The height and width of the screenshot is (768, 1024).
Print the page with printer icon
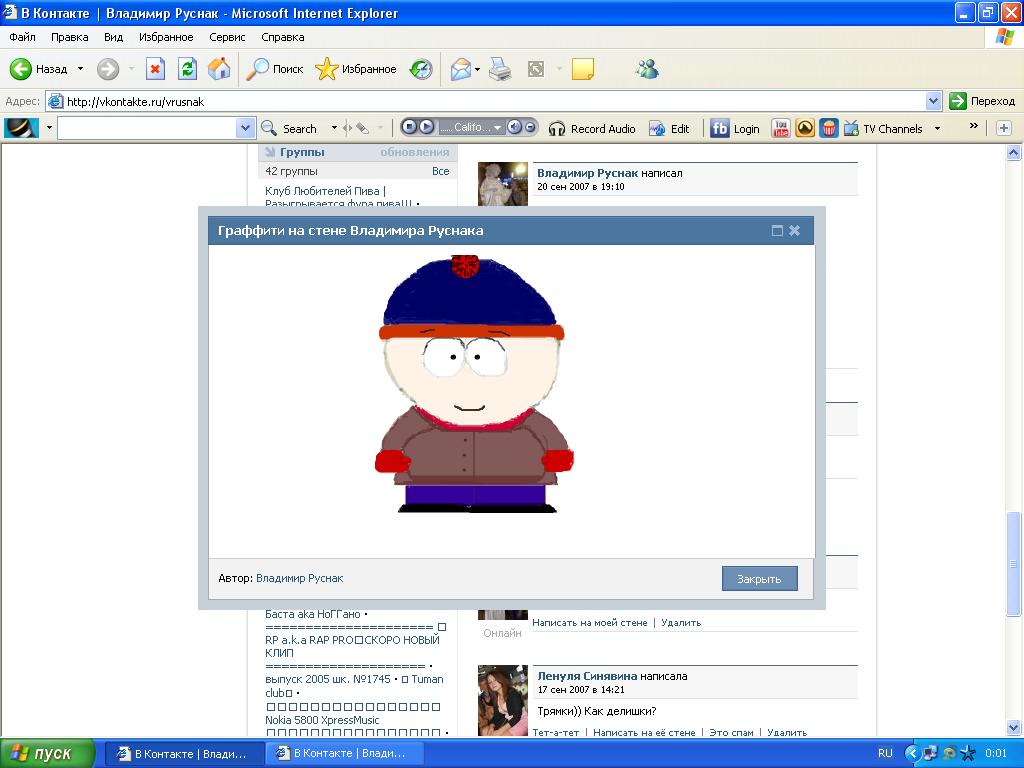(500, 69)
